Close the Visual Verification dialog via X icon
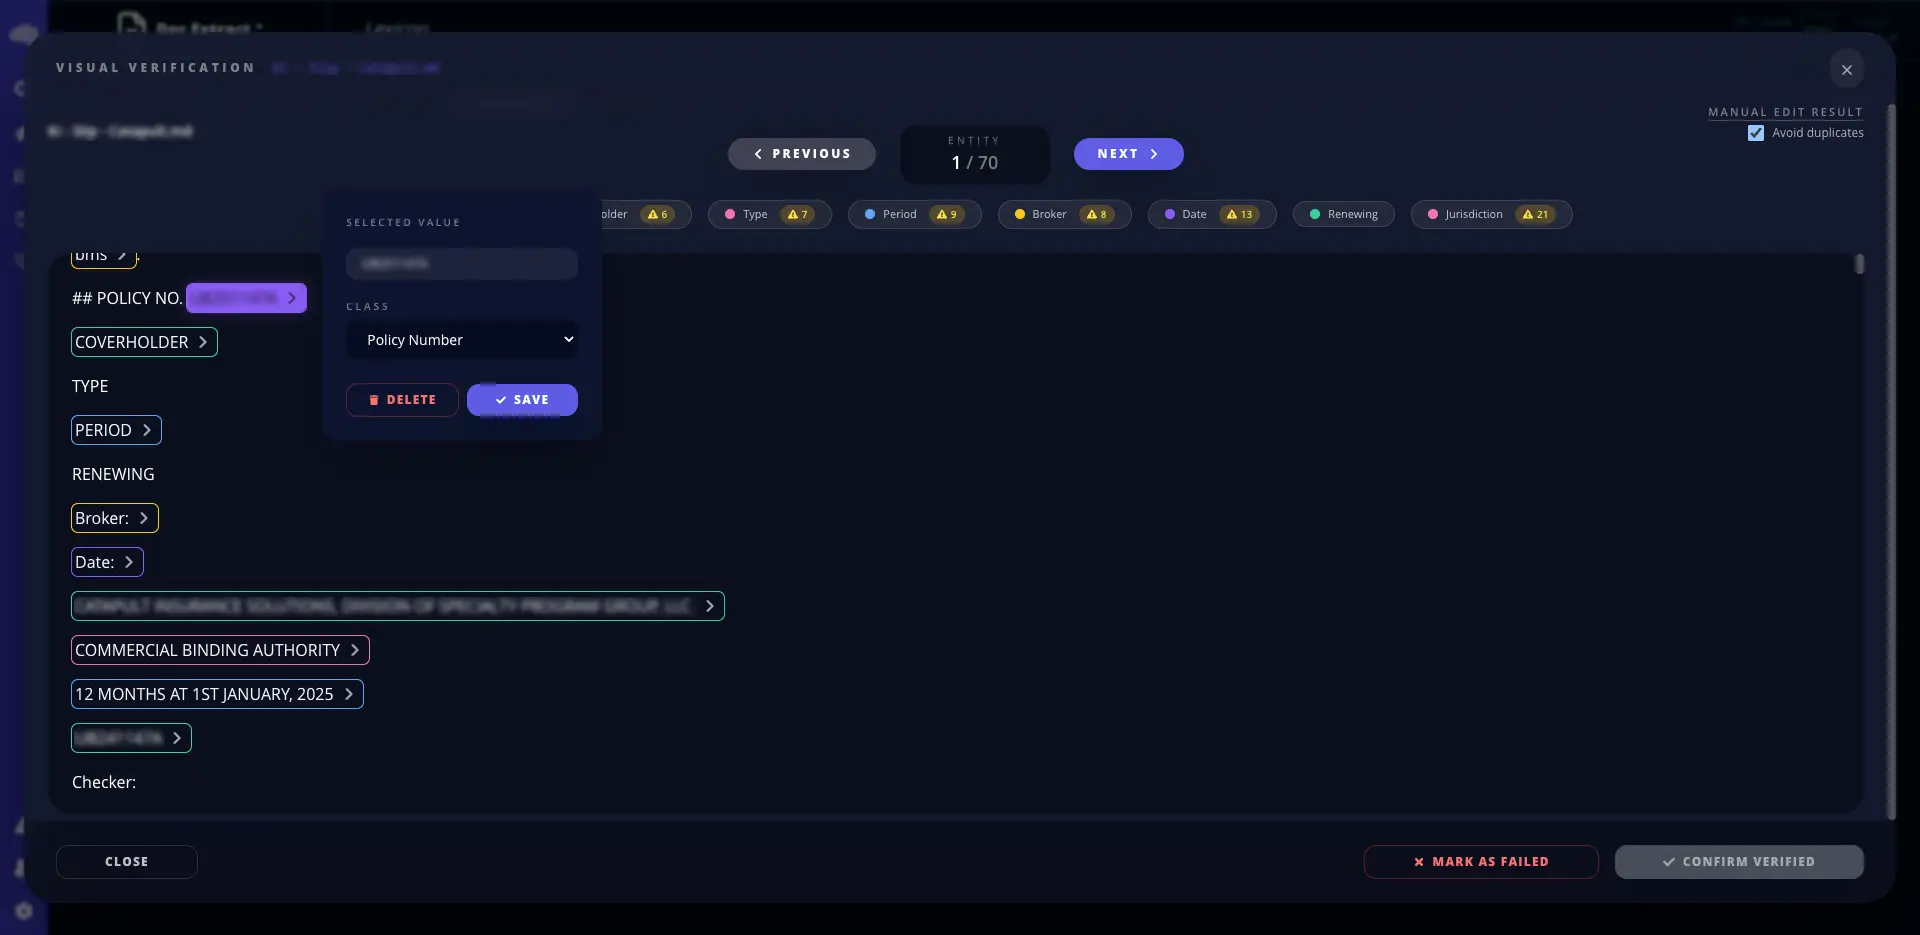Image resolution: width=1920 pixels, height=935 pixels. point(1845,69)
